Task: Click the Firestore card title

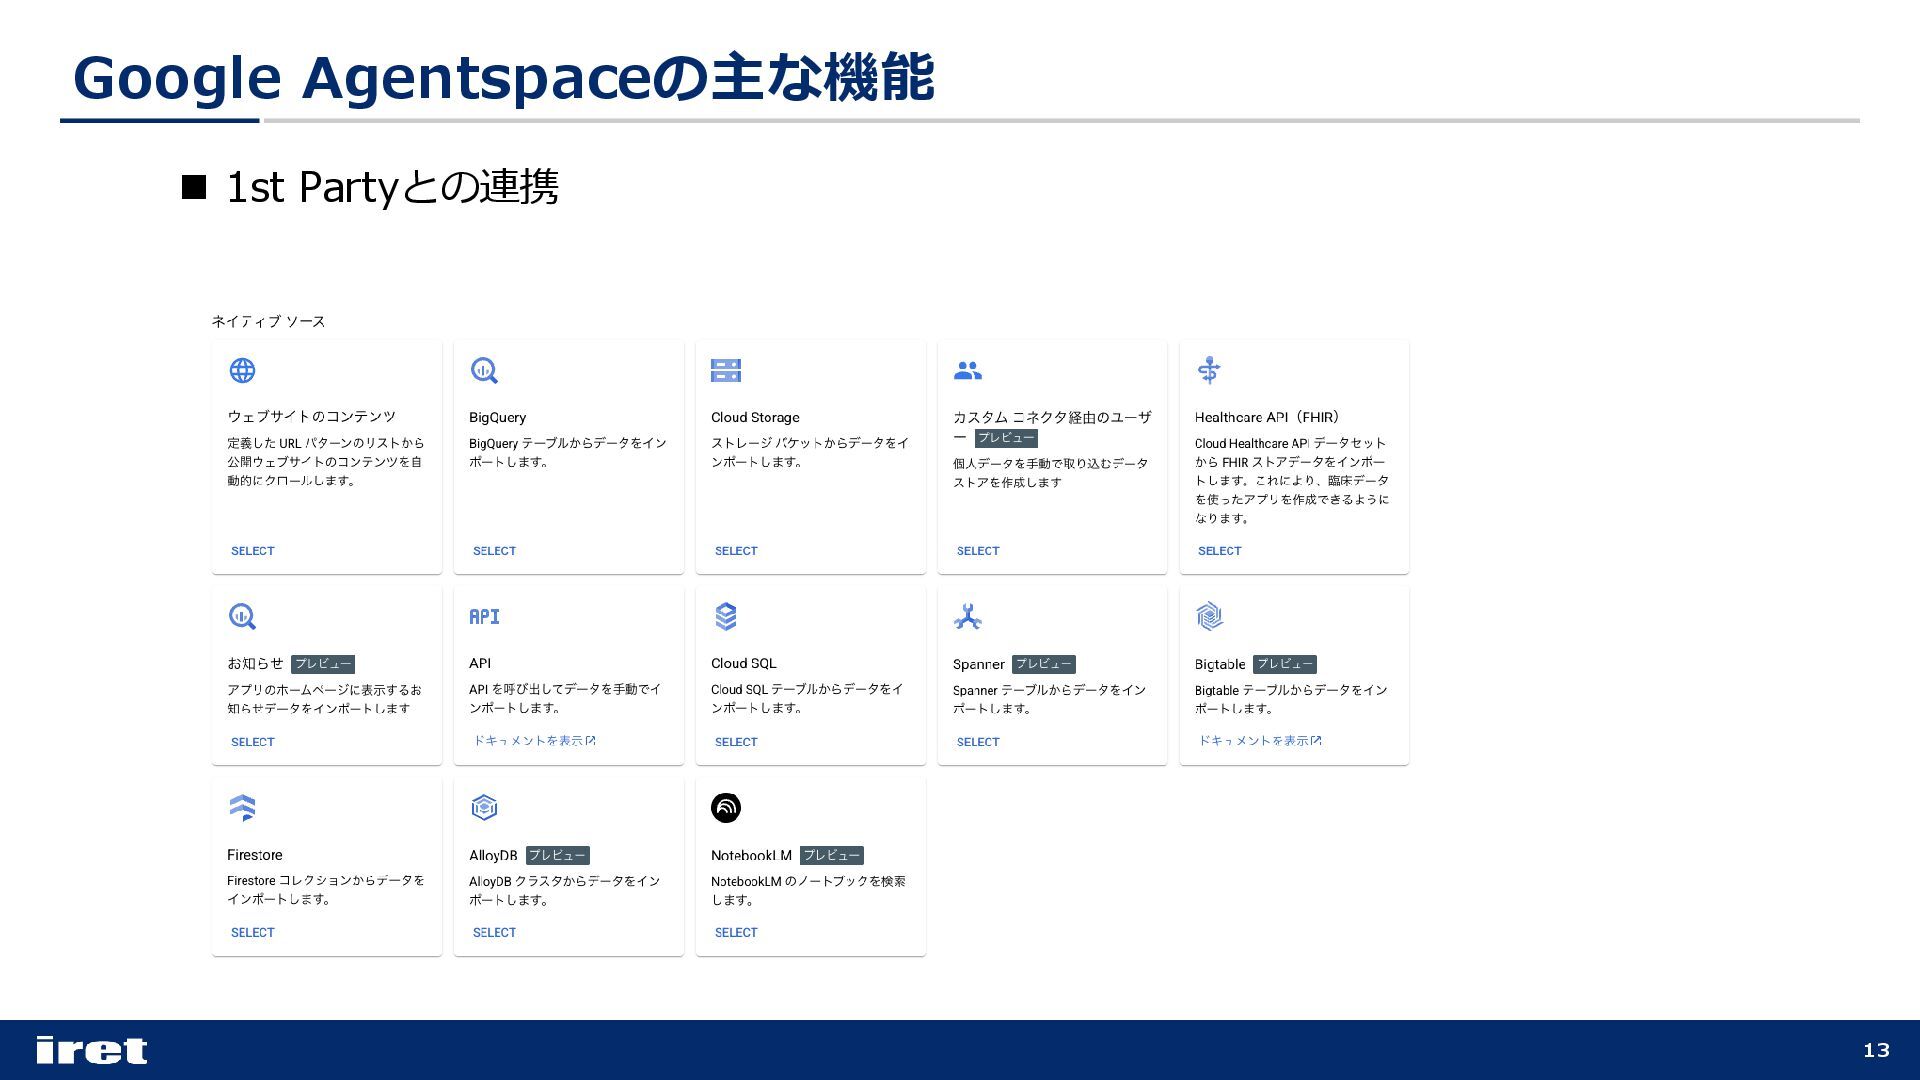Action: (254, 855)
